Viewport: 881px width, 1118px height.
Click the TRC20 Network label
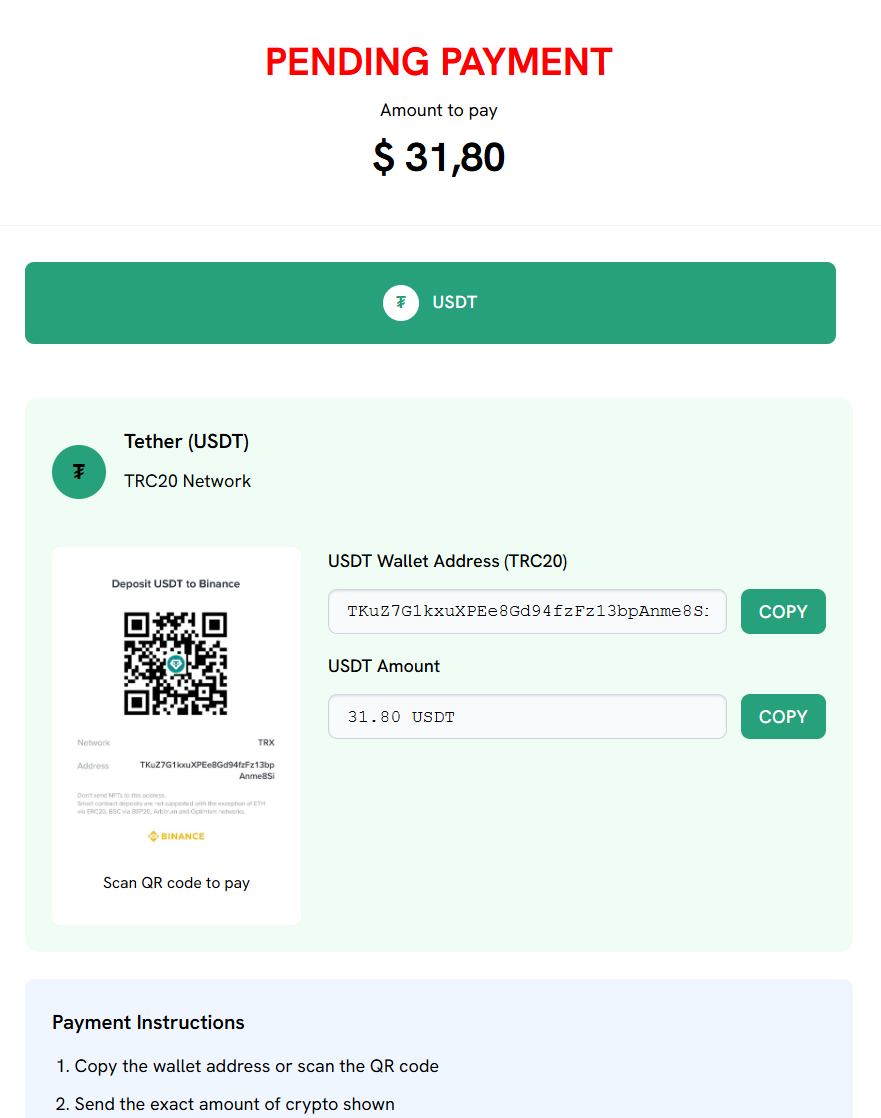tap(188, 481)
